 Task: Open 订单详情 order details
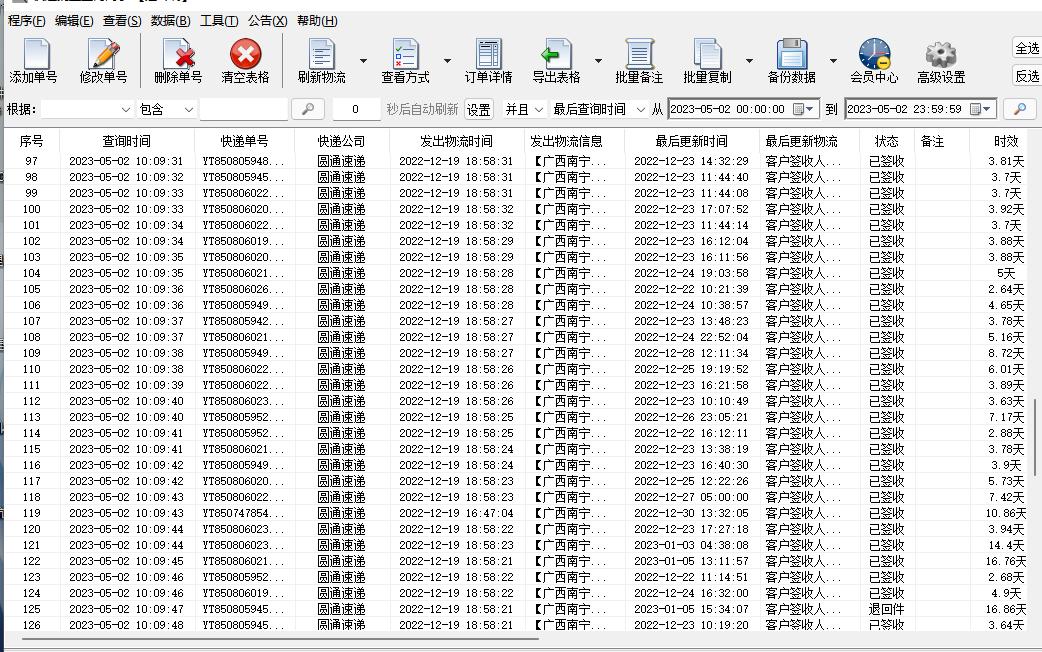[488, 58]
